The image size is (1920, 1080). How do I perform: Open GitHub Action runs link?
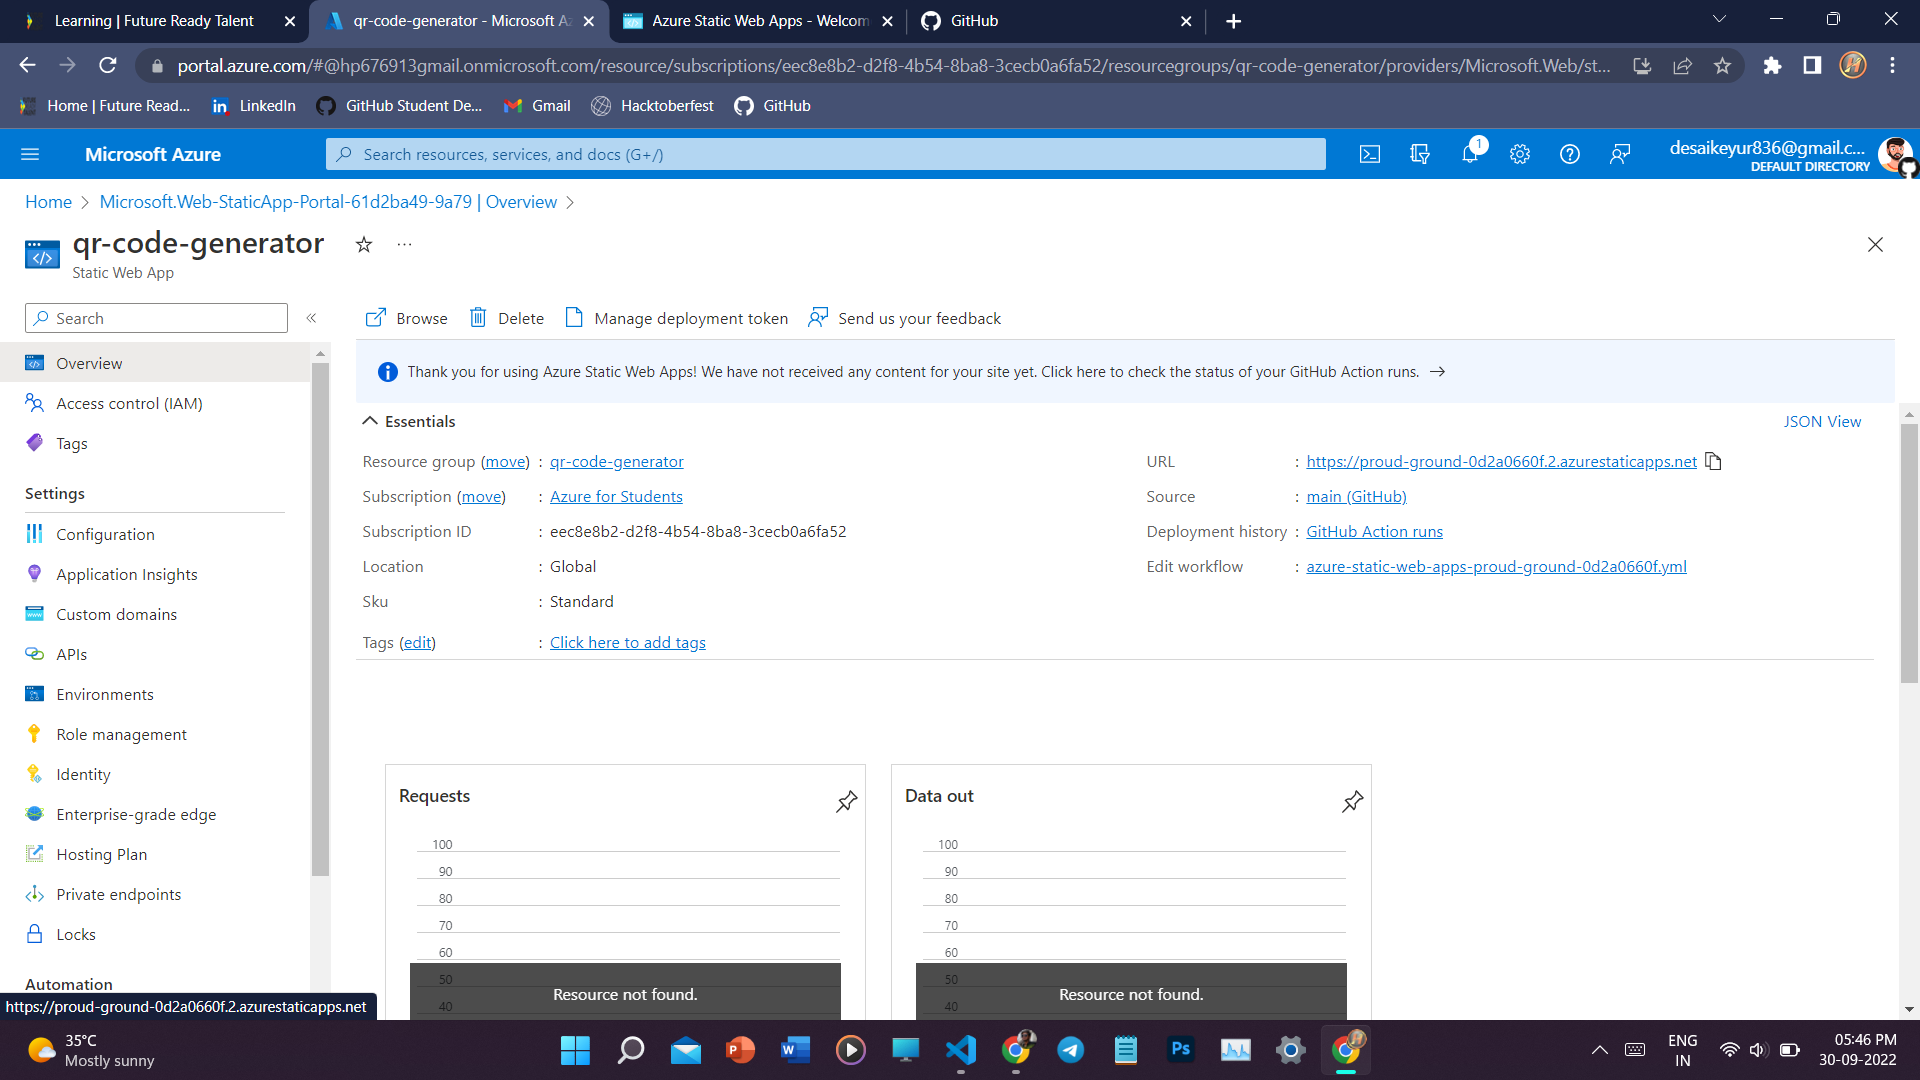coord(1374,531)
